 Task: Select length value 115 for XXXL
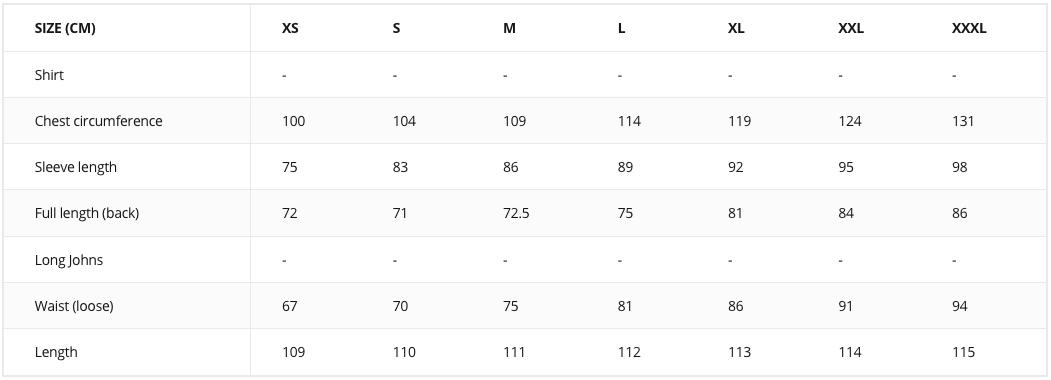click(963, 352)
